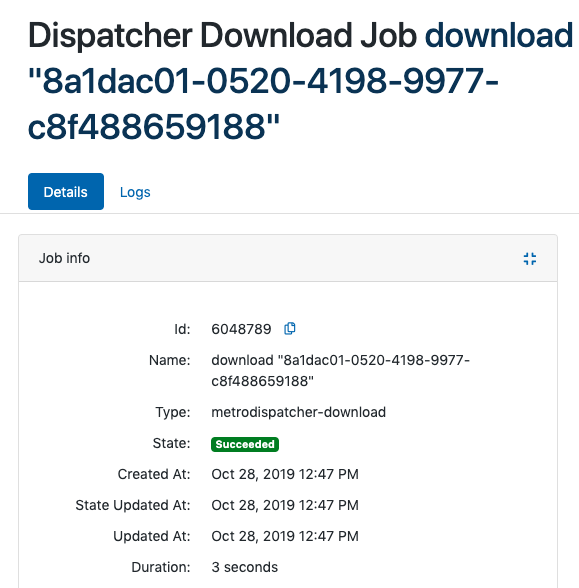Click the State Updated At: field label
Viewport: 579px width, 588px height.
[x=133, y=505]
